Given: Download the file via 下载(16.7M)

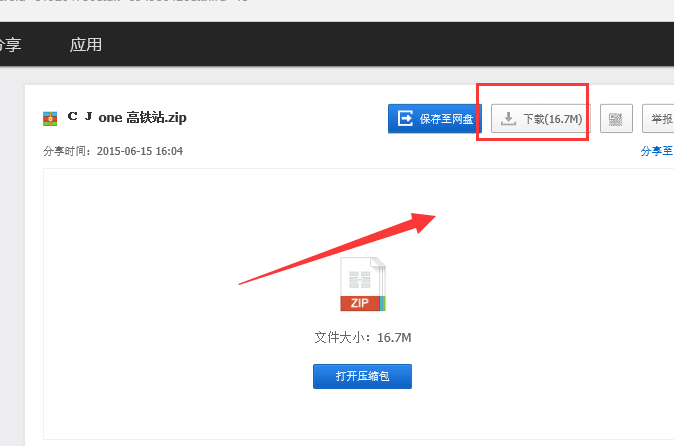Looking at the screenshot, I should pyautogui.click(x=541, y=119).
